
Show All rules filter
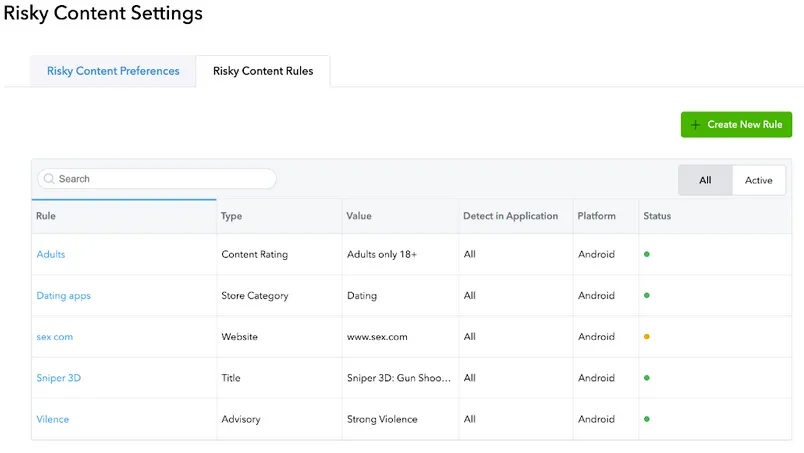click(705, 180)
